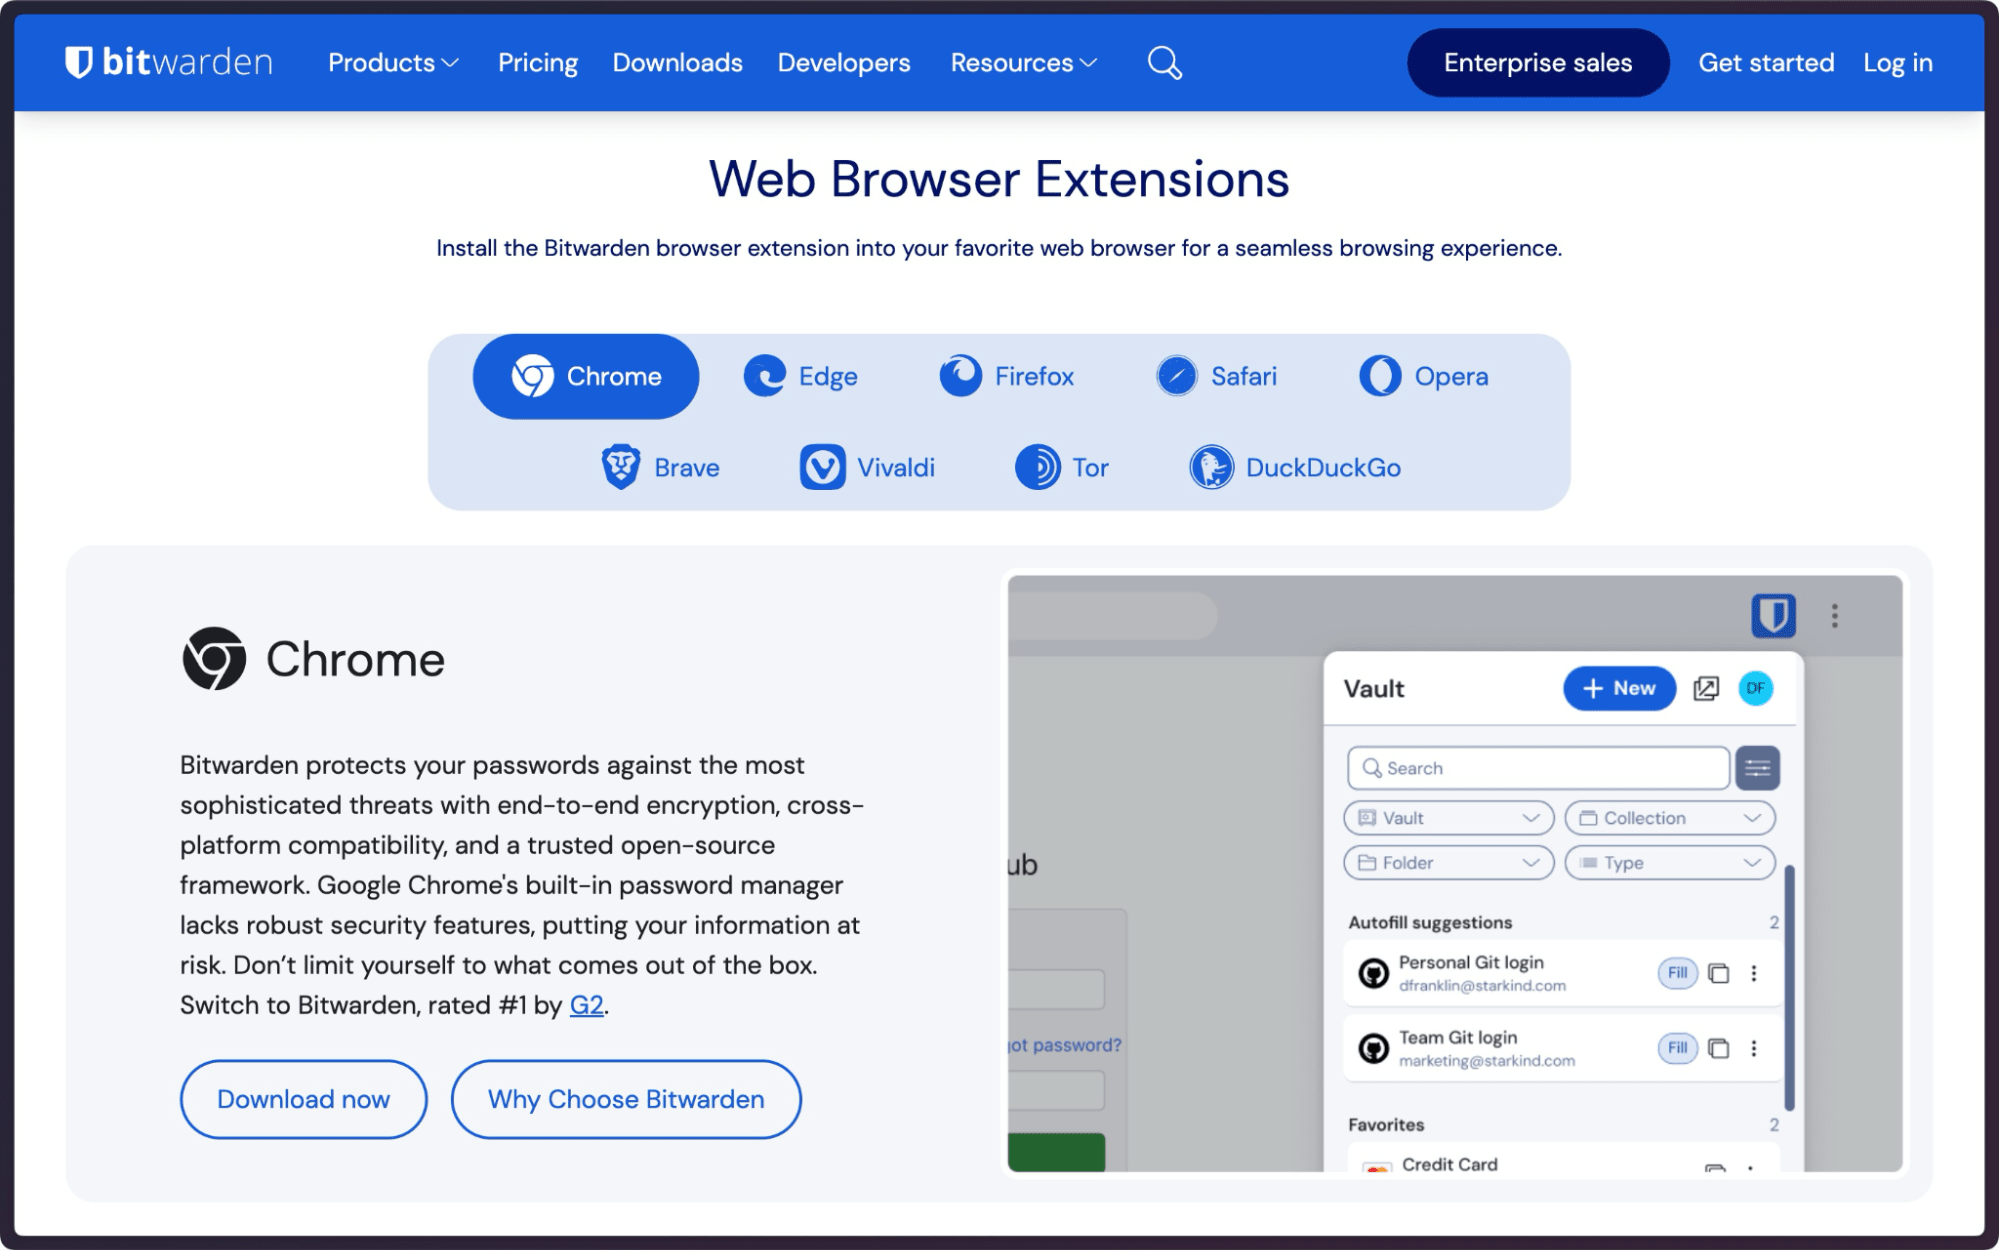Click Why Choose Bitwarden button

626,1099
